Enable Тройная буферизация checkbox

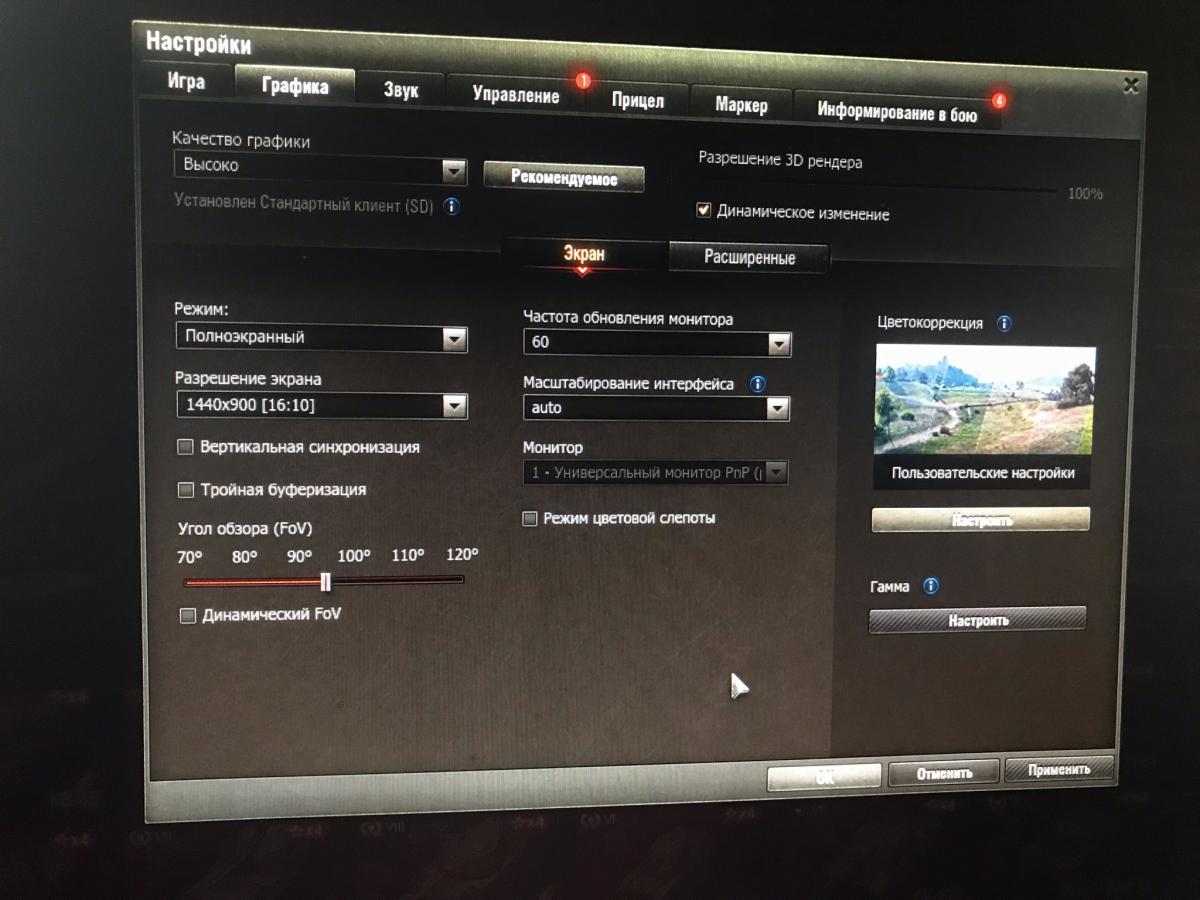[x=185, y=490]
